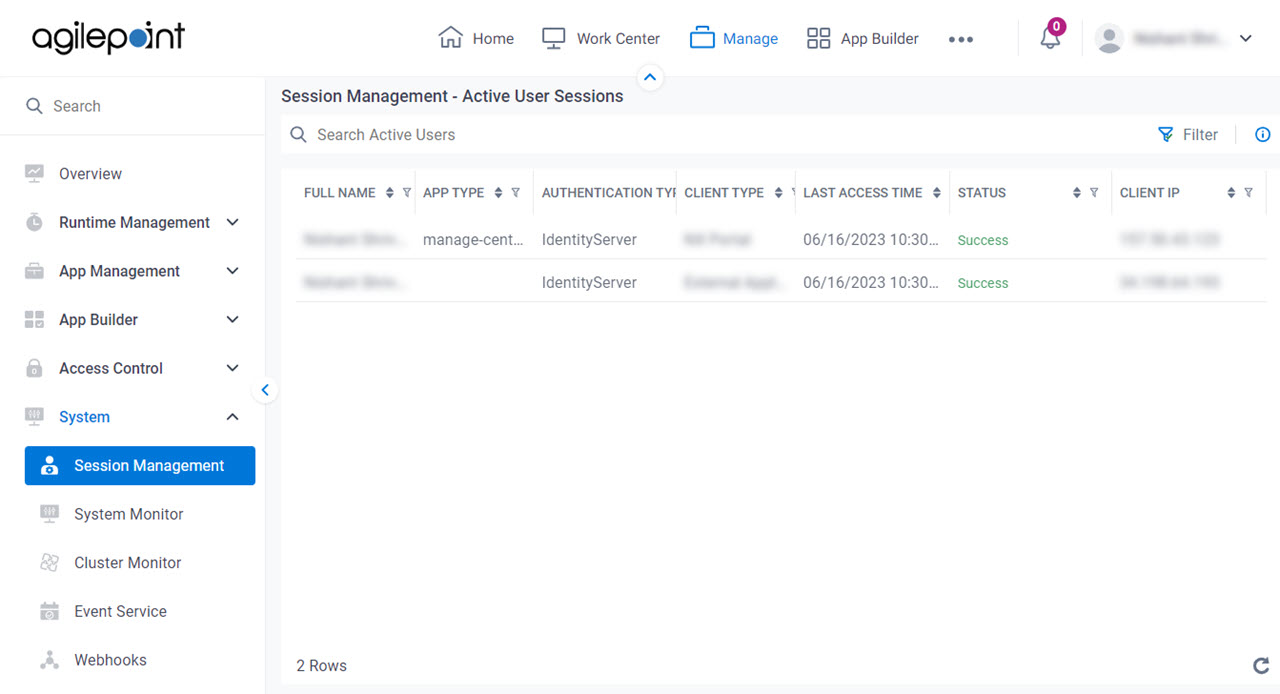Open the notifications bell
1280x694 pixels.
(x=1050, y=38)
